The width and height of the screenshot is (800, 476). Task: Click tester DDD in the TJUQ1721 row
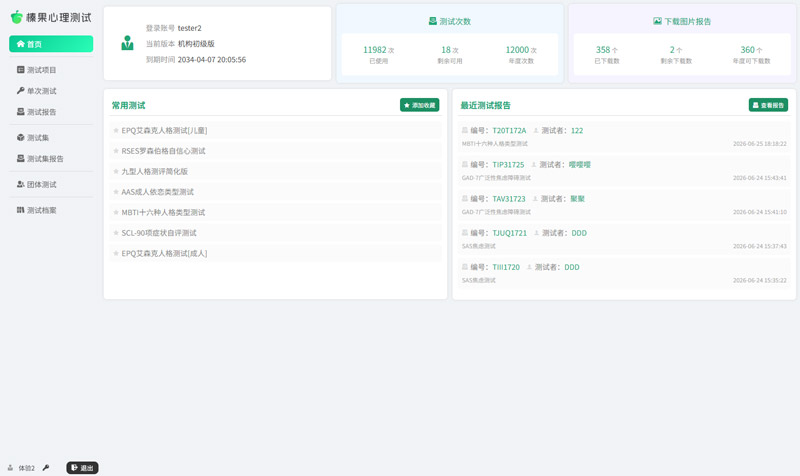click(579, 233)
